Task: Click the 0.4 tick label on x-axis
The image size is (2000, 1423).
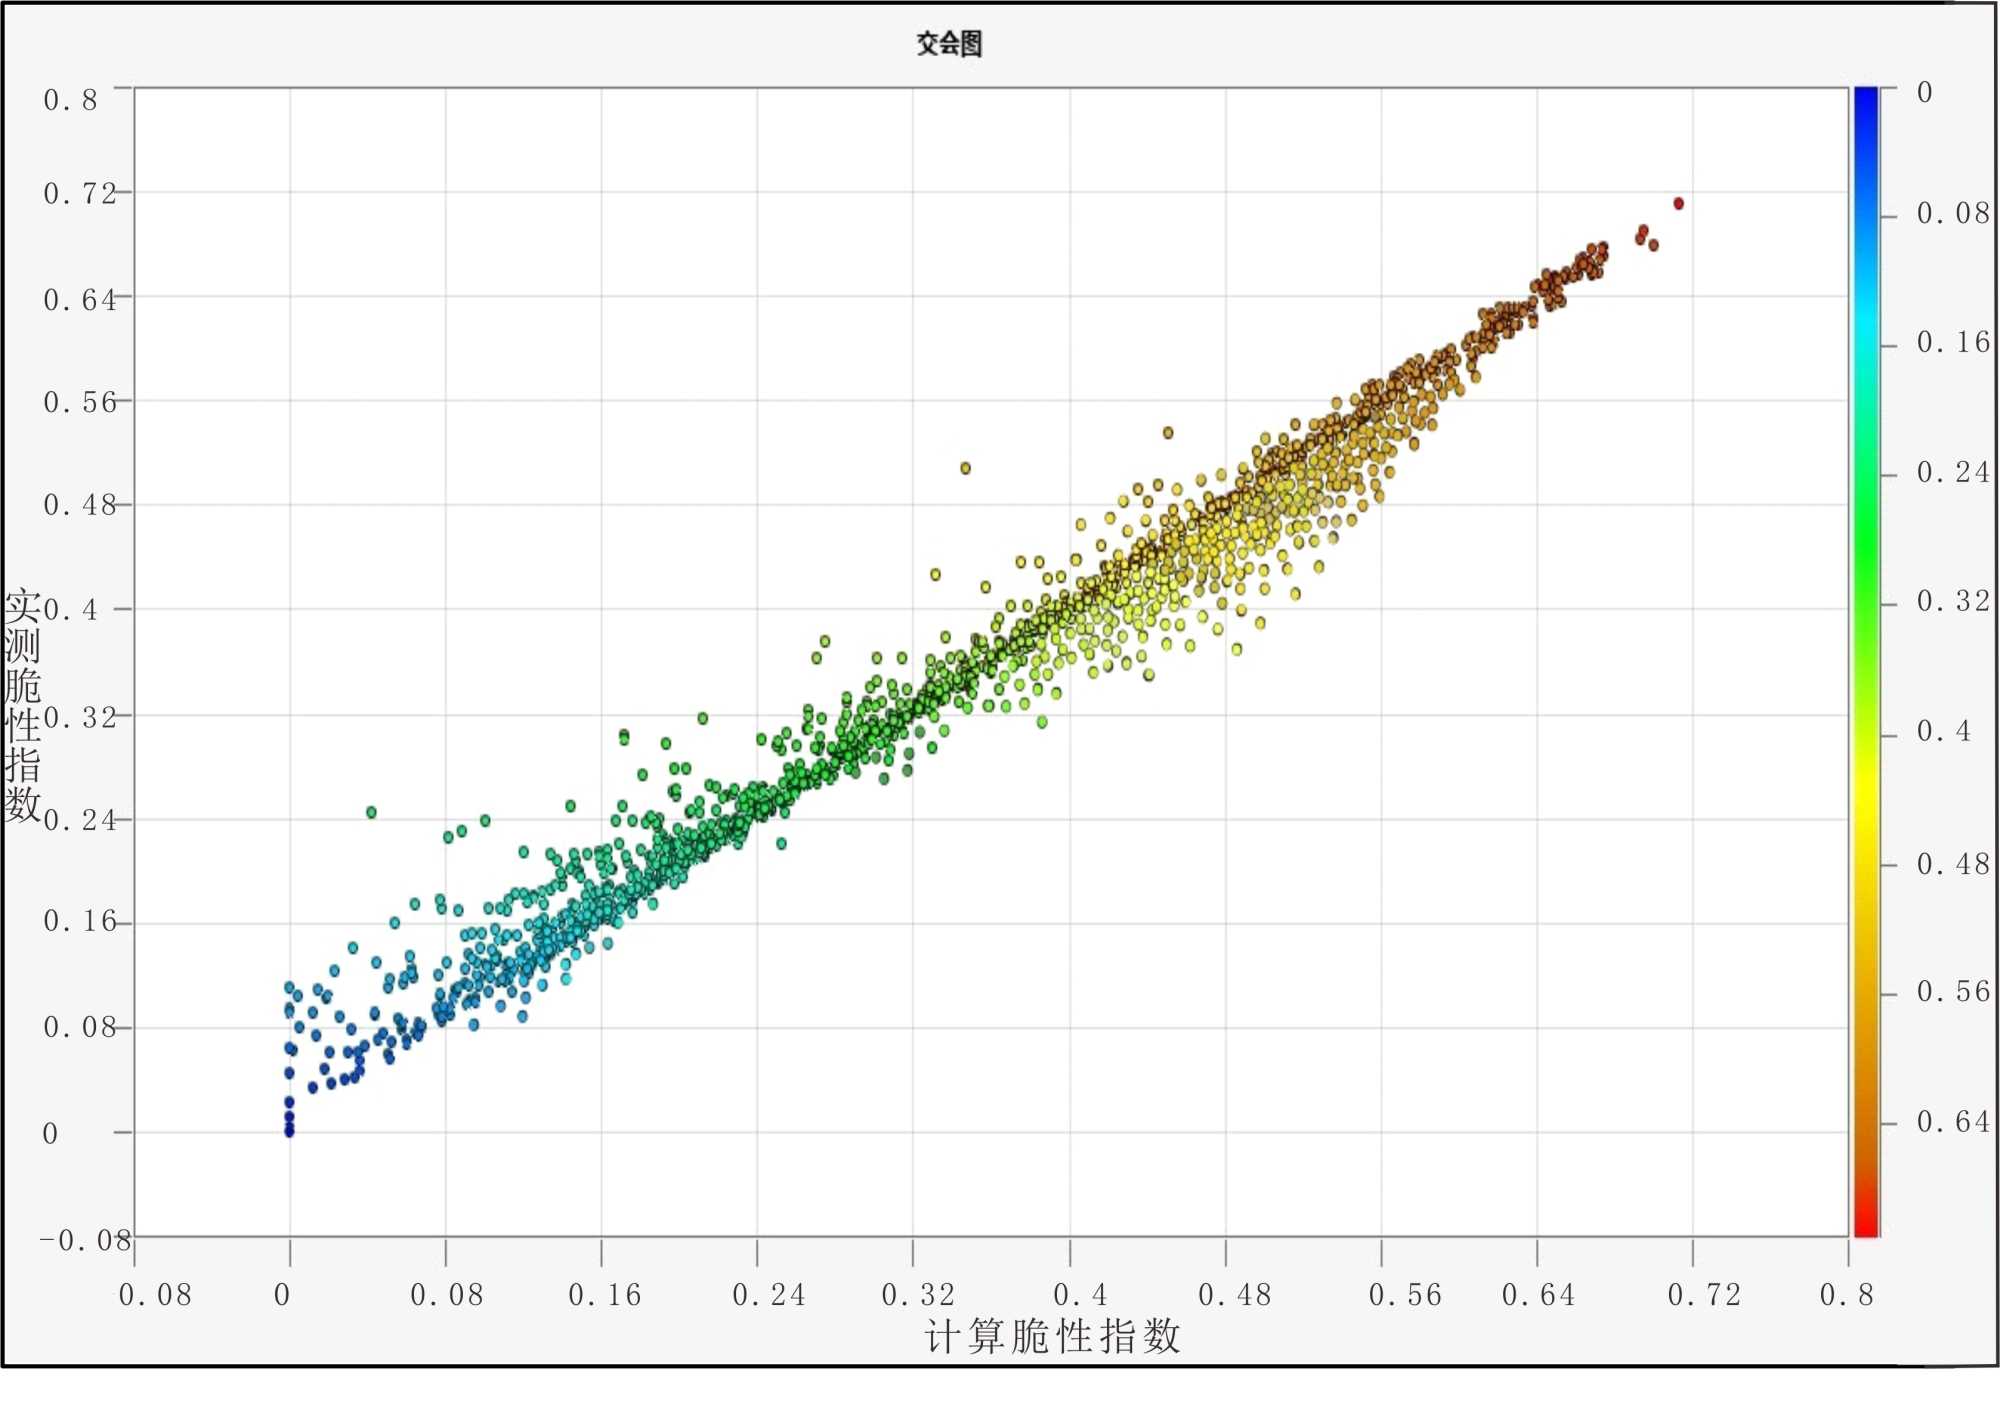Action: click(x=1080, y=1295)
